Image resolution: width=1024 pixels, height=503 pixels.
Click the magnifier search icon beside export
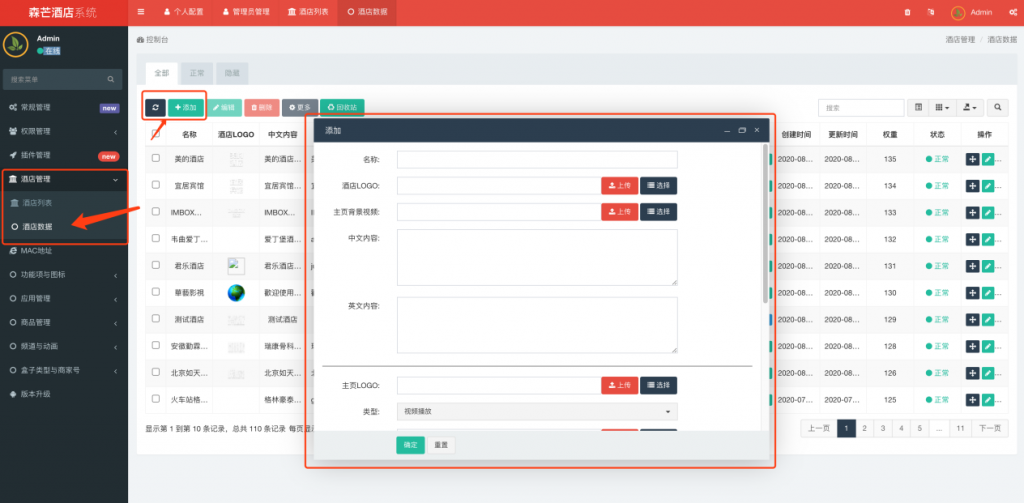[998, 107]
